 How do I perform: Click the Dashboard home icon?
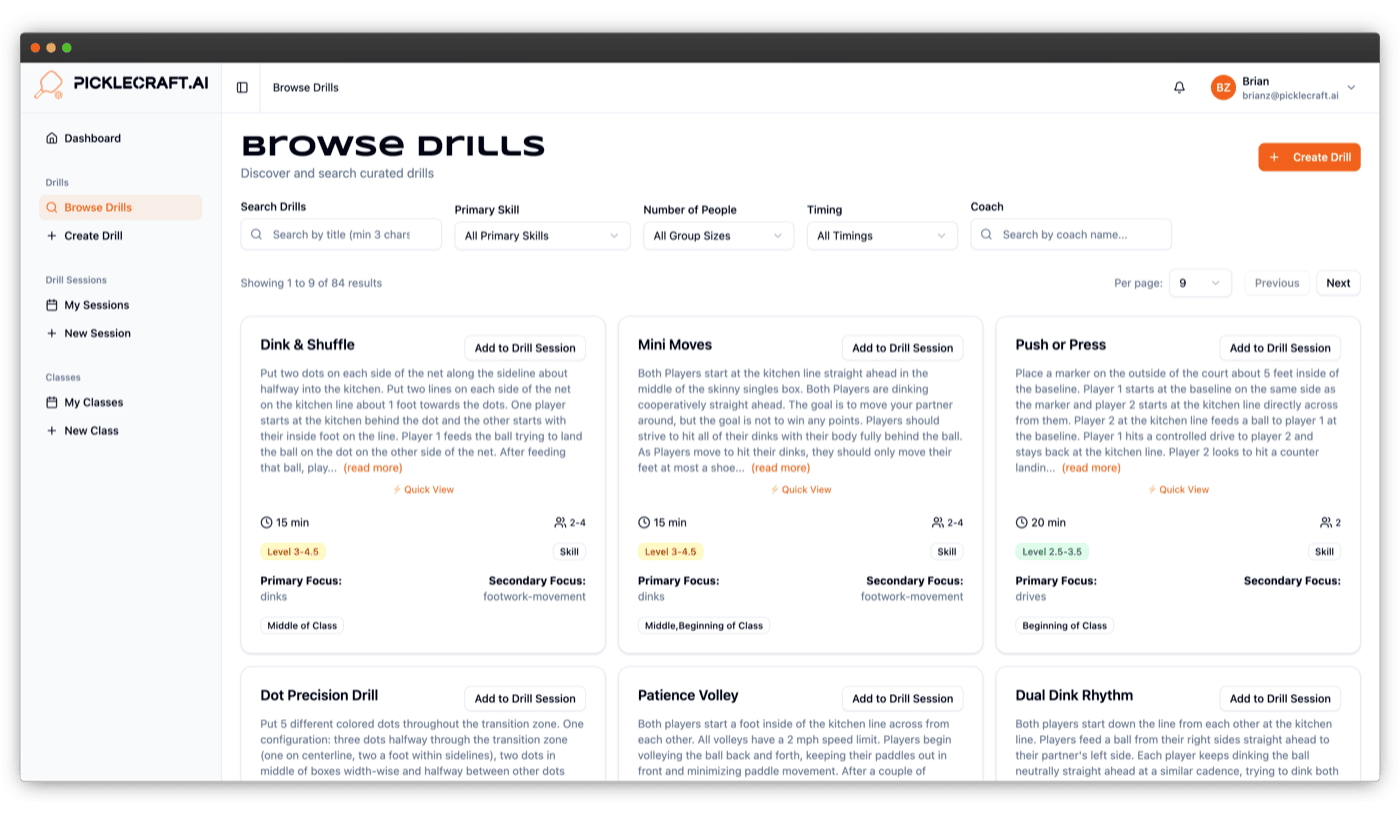coord(52,139)
